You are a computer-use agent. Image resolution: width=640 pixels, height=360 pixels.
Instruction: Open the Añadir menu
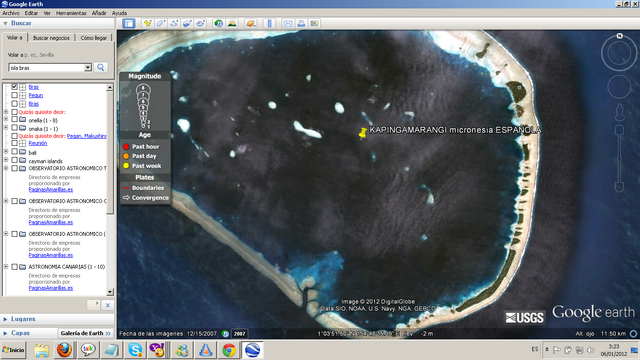click(x=99, y=13)
